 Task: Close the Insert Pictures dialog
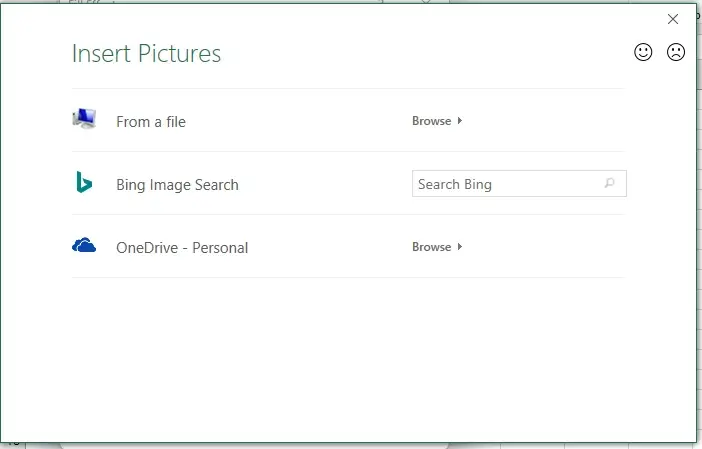(673, 19)
